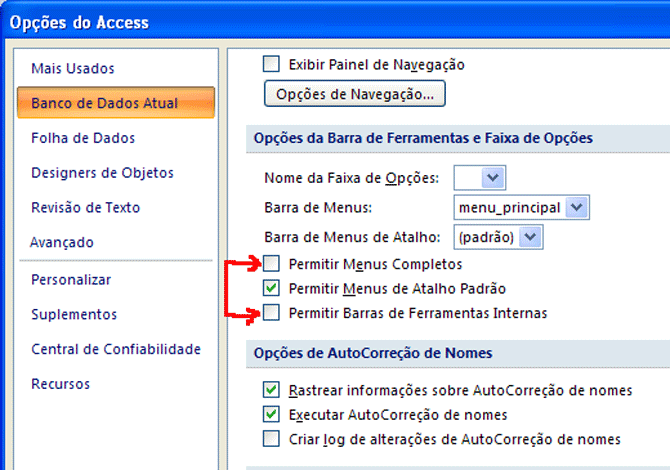Uncheck Rastrear informações sobre AutoCorreção de nomes
Screen dimensions: 670x470
tap(271, 390)
